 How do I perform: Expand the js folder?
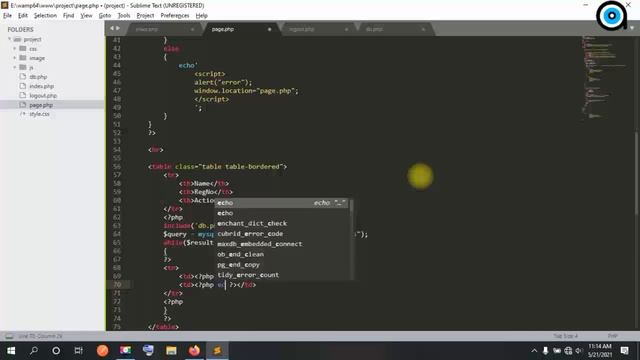(x=15, y=67)
